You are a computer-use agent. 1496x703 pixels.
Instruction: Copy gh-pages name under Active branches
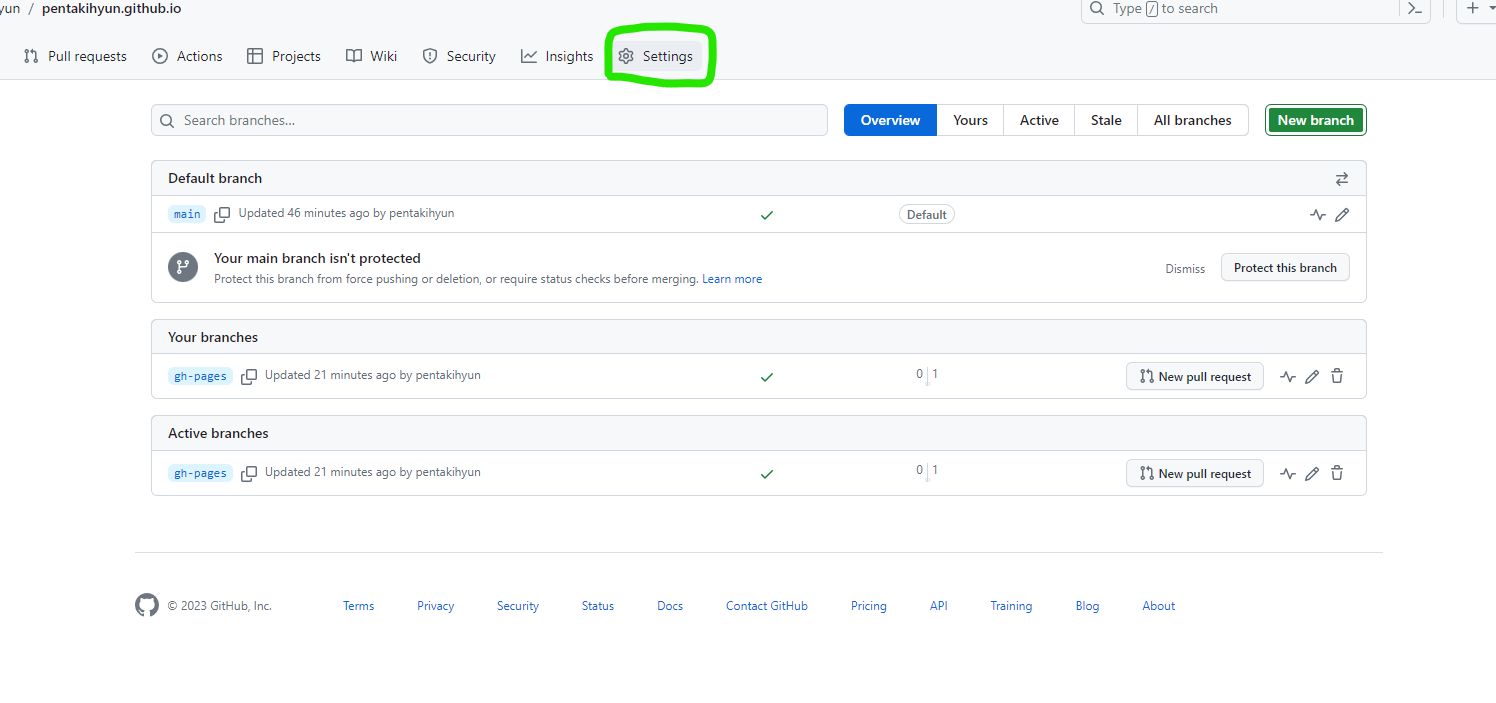click(x=249, y=473)
